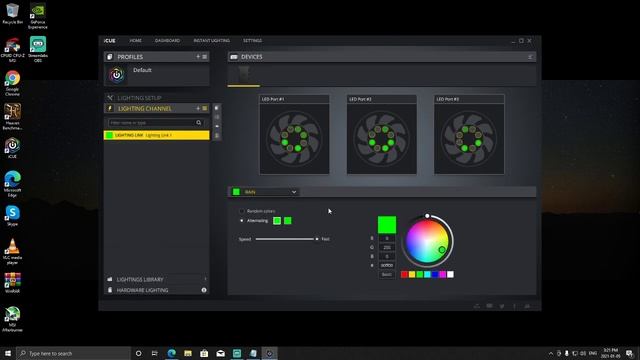Click the HARDWARE LIGHTING info icon
This screenshot has height=360, width=640.
204,290
